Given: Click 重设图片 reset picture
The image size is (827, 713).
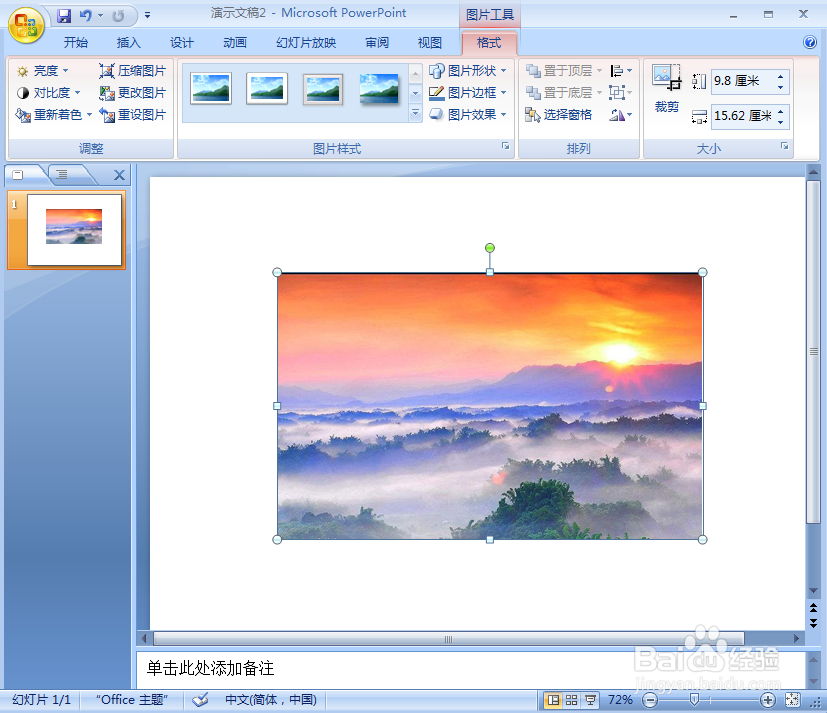Looking at the screenshot, I should click(133, 114).
